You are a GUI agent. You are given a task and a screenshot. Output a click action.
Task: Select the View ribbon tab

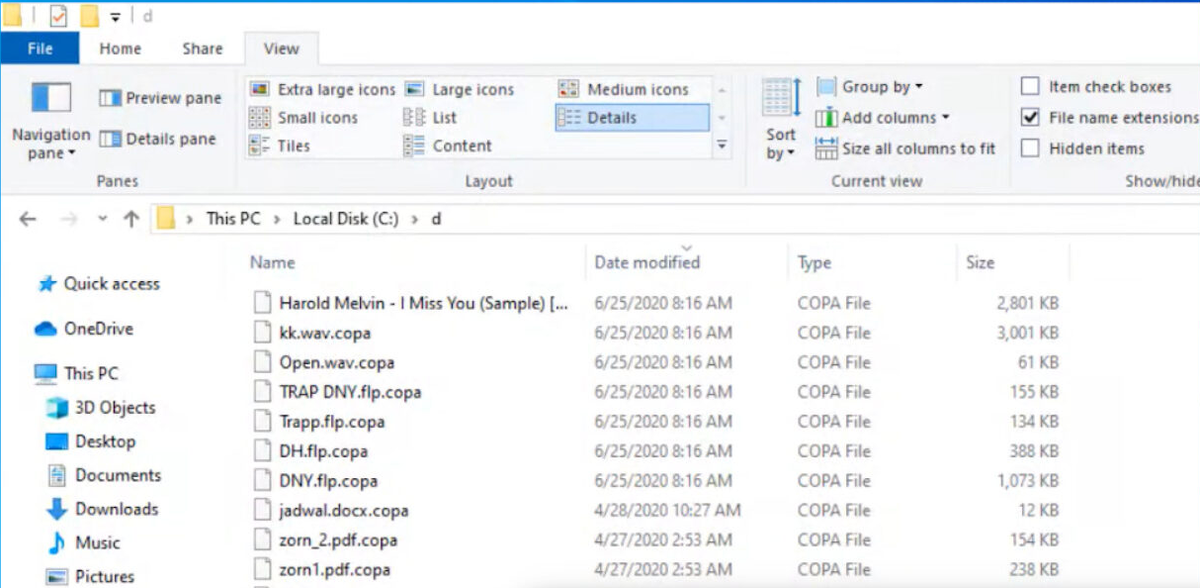coord(281,48)
